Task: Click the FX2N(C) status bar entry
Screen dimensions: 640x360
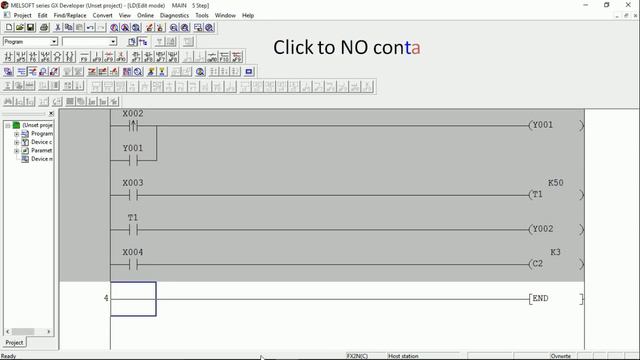Action: click(358, 356)
